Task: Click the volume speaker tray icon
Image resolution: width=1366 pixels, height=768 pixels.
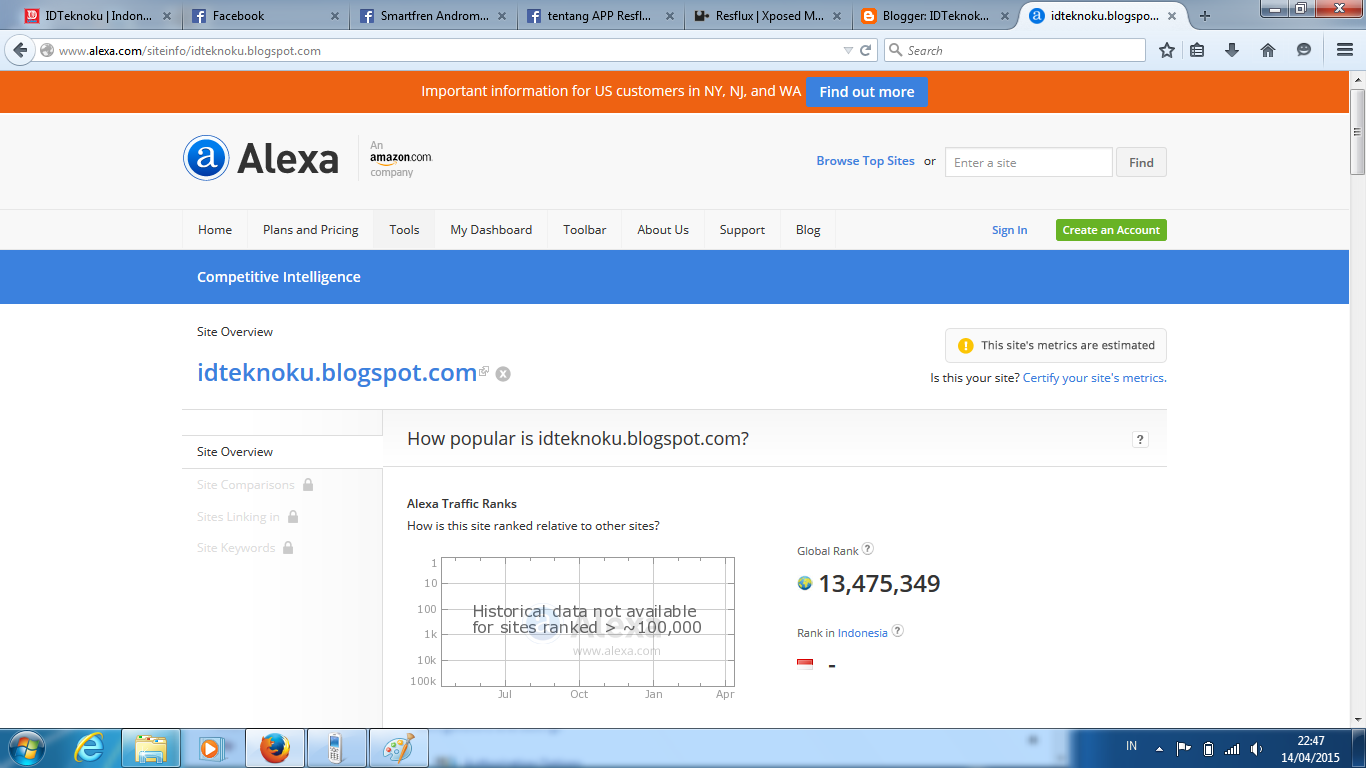Action: pyautogui.click(x=1256, y=748)
